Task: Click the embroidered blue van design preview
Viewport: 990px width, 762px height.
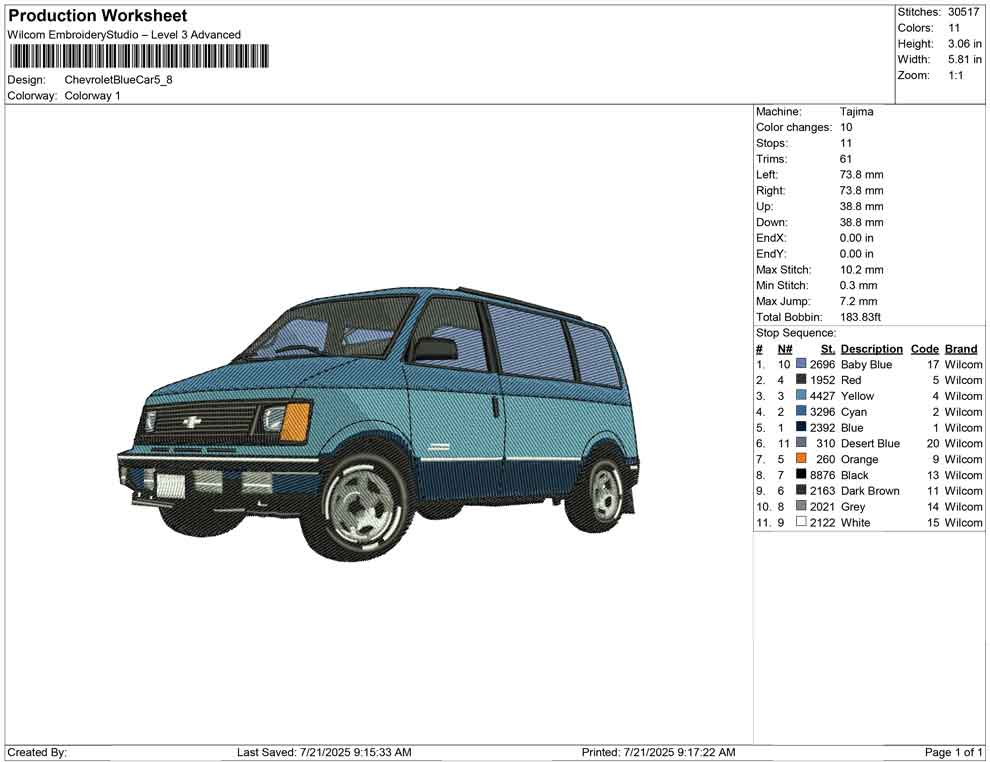Action: click(378, 420)
